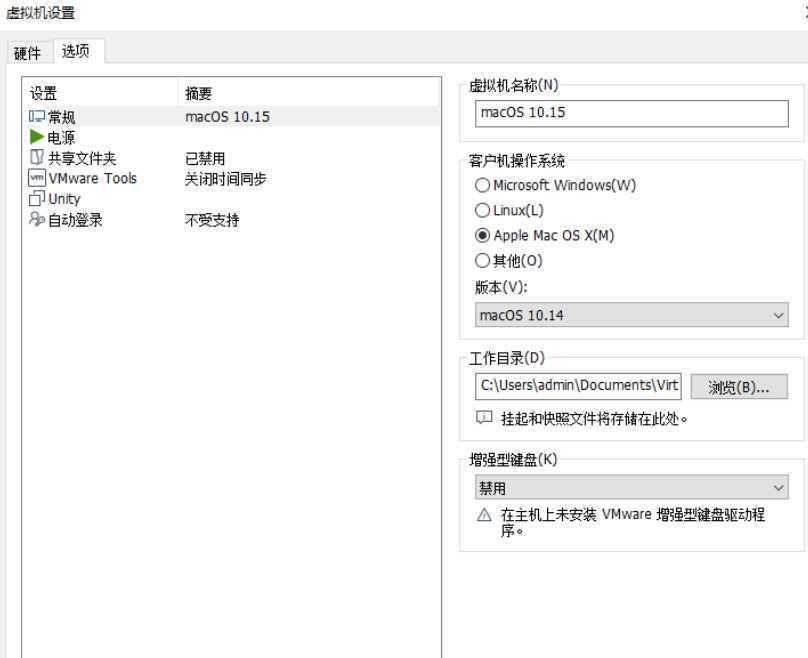This screenshot has width=808, height=658.
Task: Select the 电源 settings row
Action: pos(233,137)
